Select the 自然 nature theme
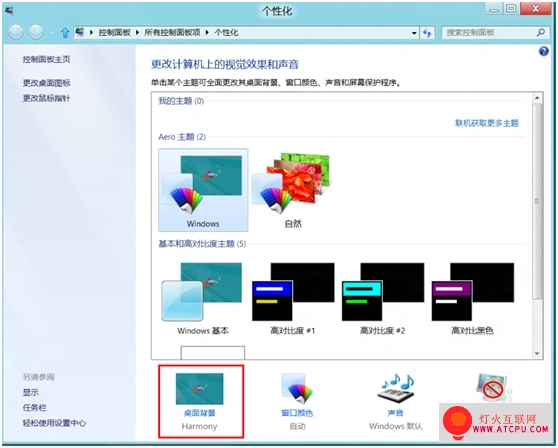Image resolution: width=558 pixels, height=448 pixels. 293,190
